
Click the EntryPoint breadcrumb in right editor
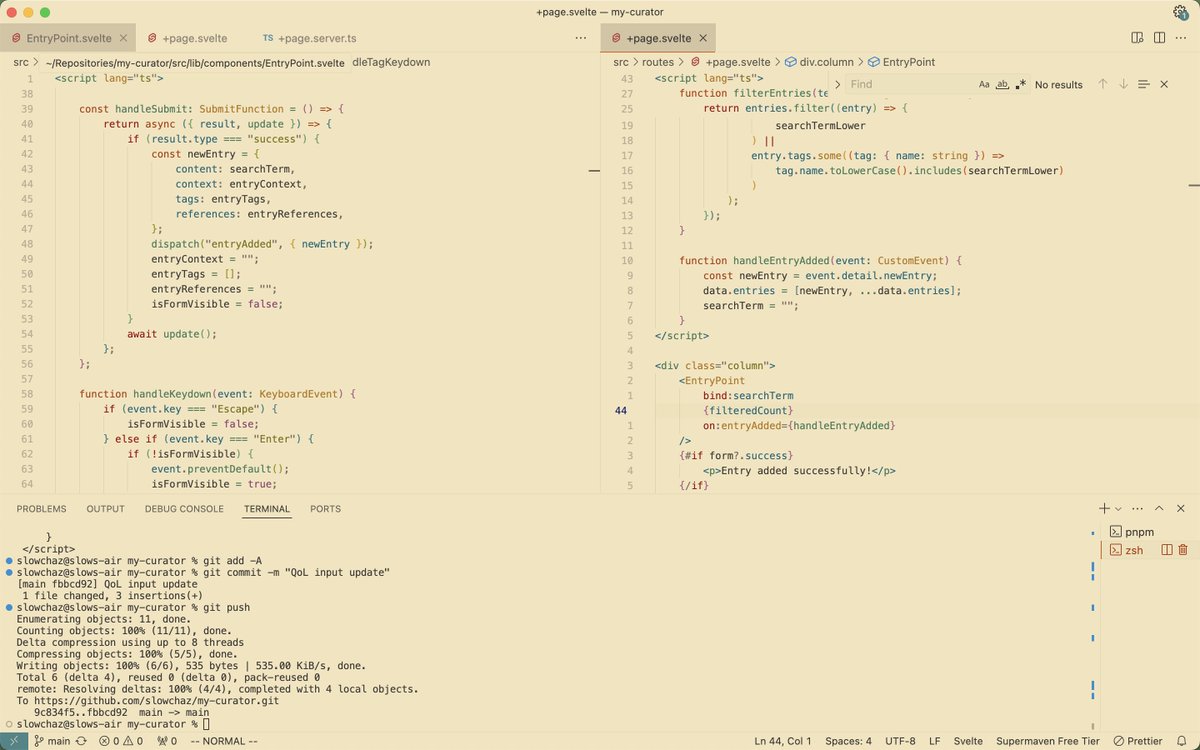coord(901,61)
